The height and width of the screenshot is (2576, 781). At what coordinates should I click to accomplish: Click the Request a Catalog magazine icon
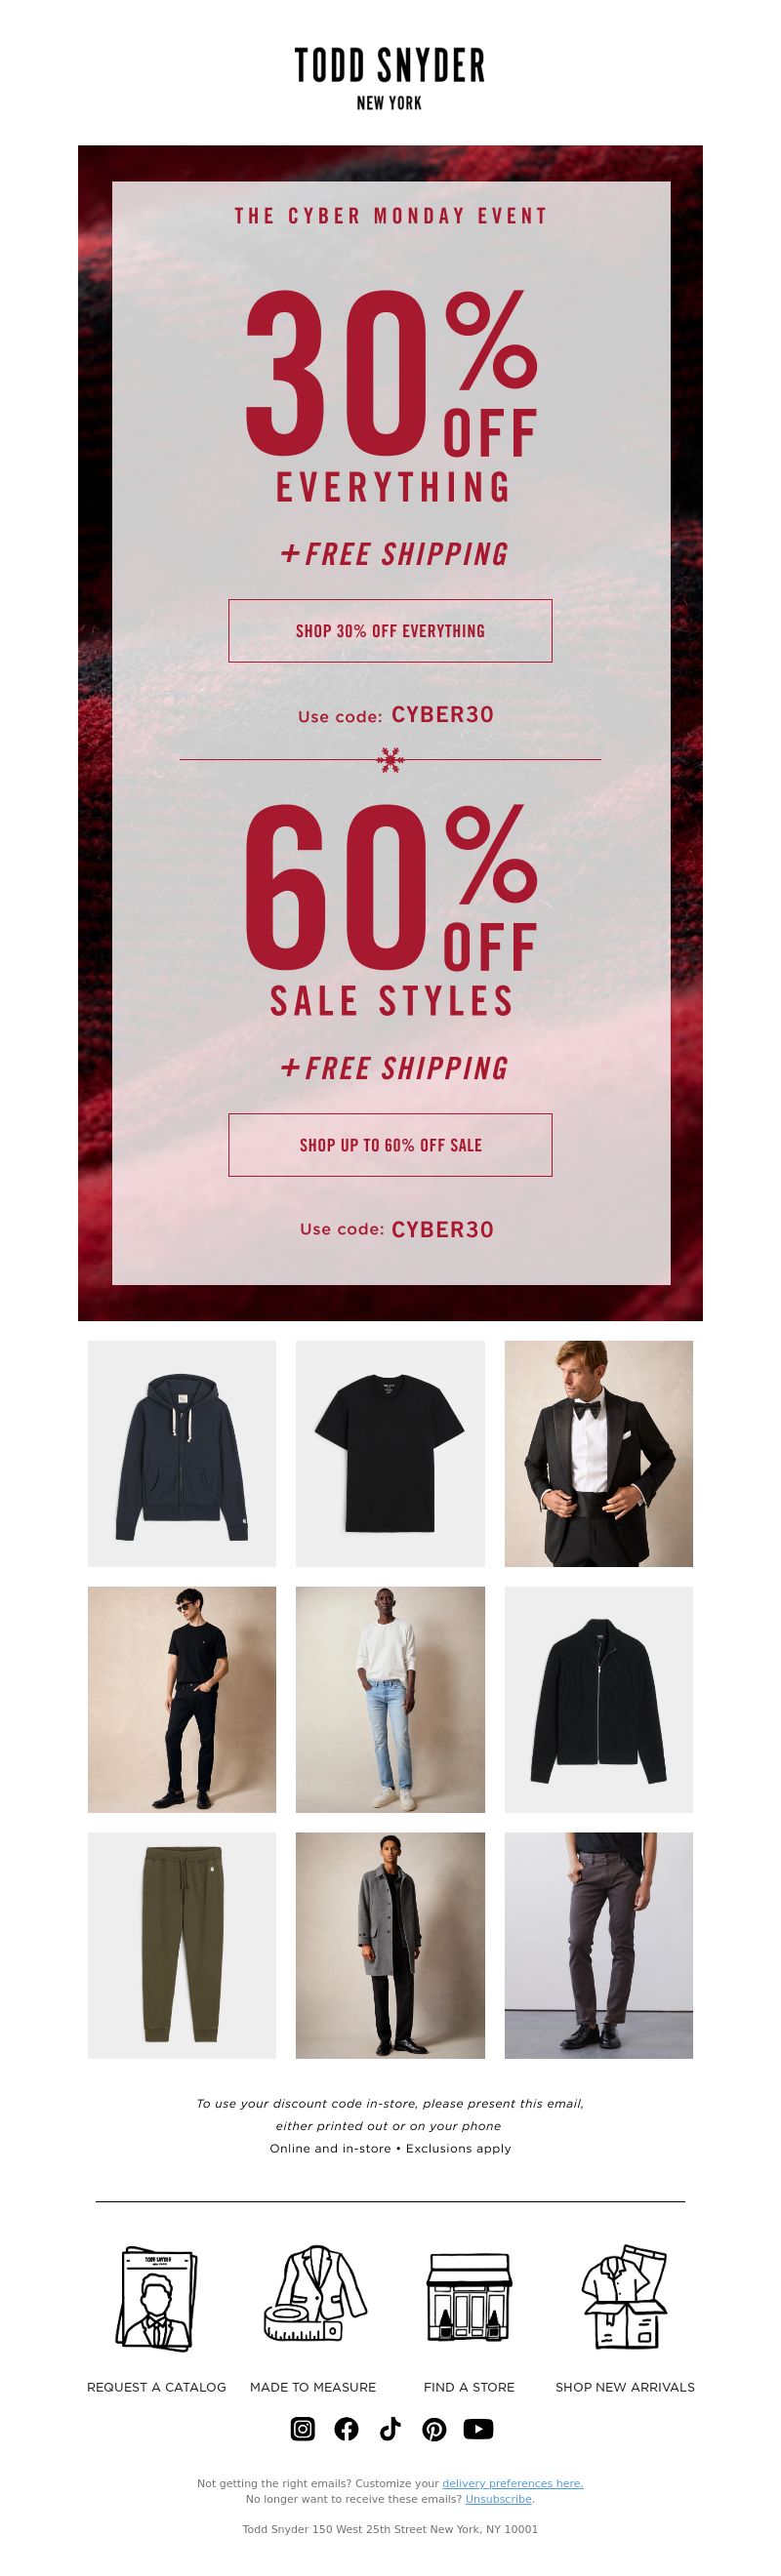pos(157,2299)
